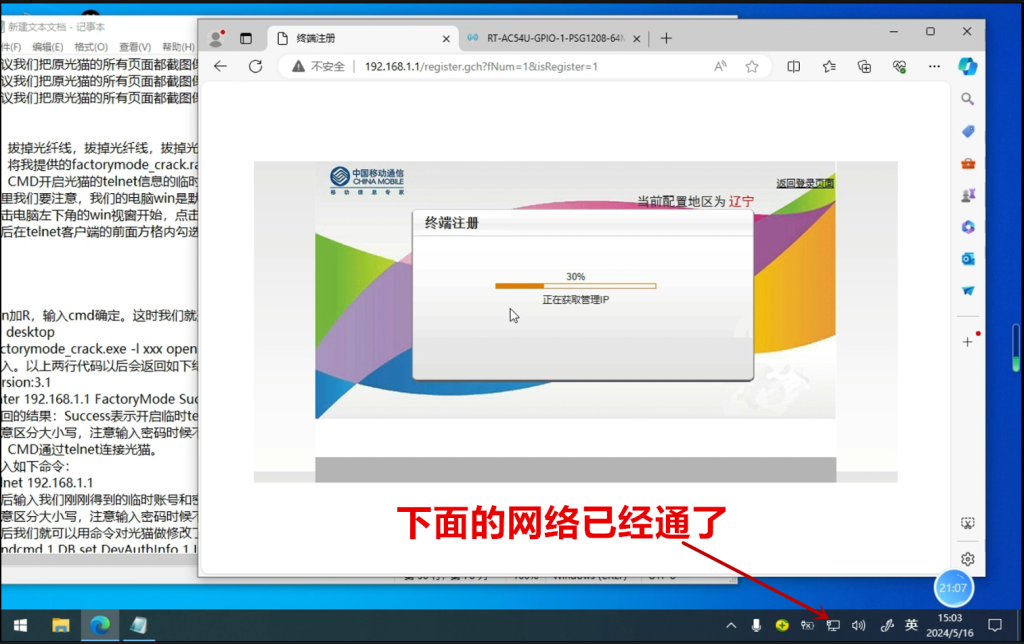Open a new browser tab
1024x644 pixels.
tap(666, 38)
